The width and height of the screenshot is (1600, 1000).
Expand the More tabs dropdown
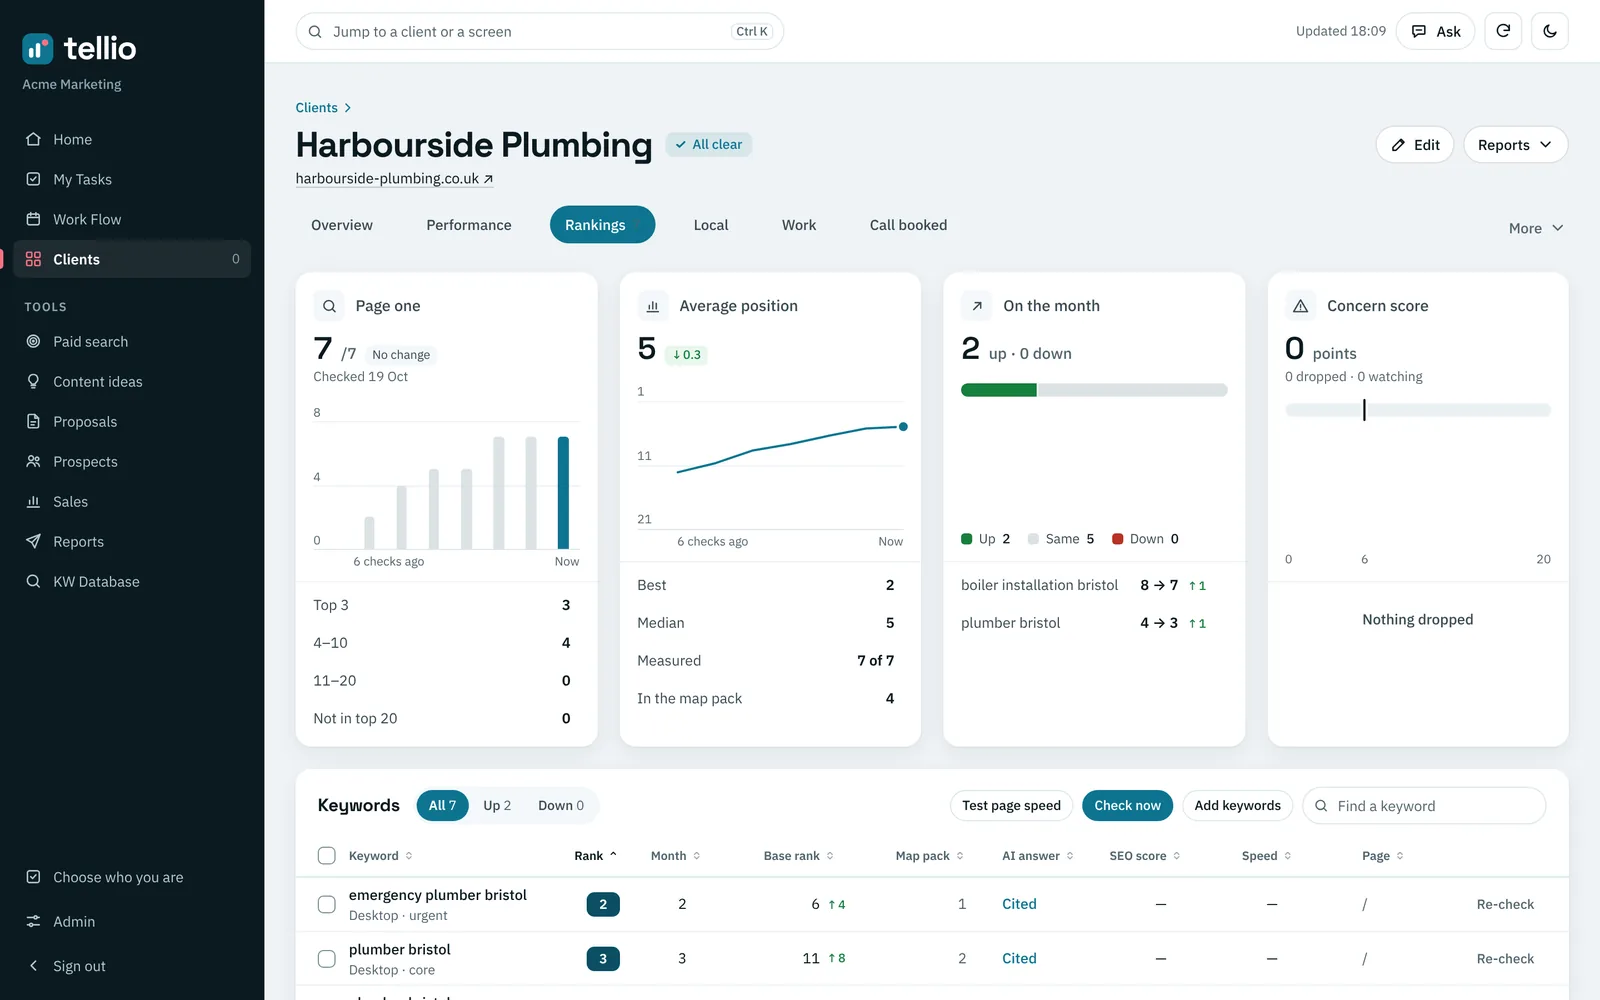coord(1536,228)
